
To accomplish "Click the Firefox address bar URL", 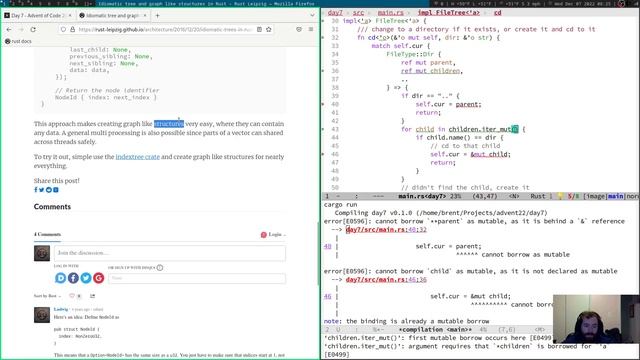I will 165,29.
